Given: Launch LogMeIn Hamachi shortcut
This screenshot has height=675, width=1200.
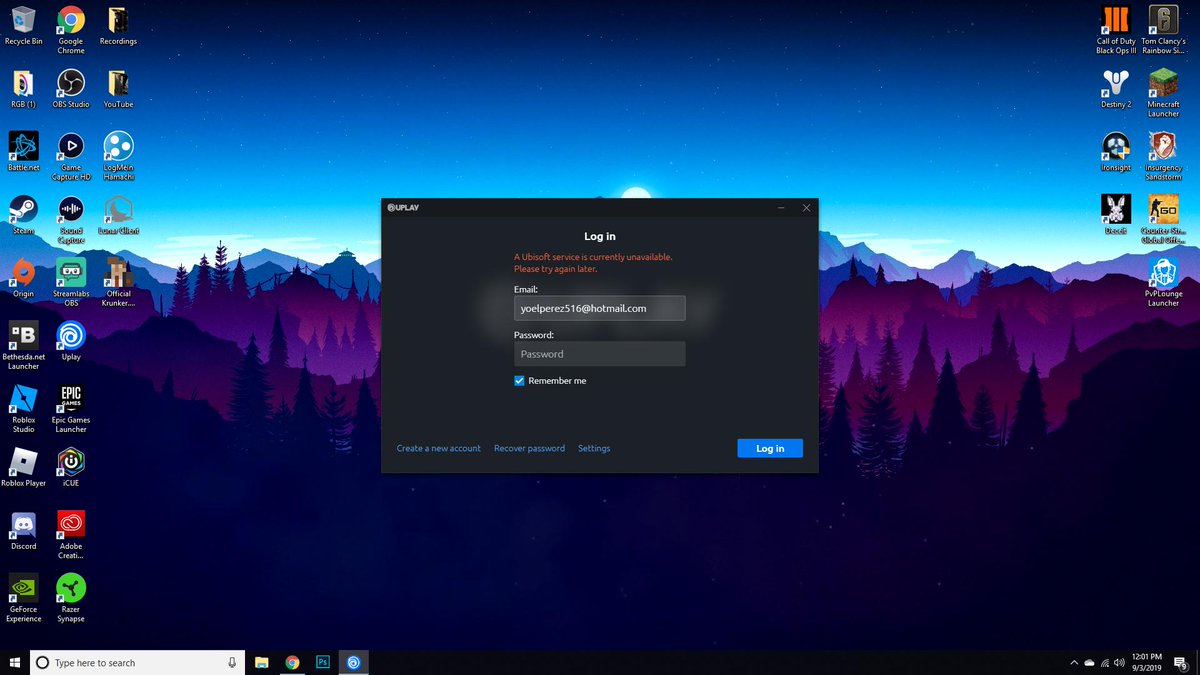Looking at the screenshot, I should tap(118, 156).
